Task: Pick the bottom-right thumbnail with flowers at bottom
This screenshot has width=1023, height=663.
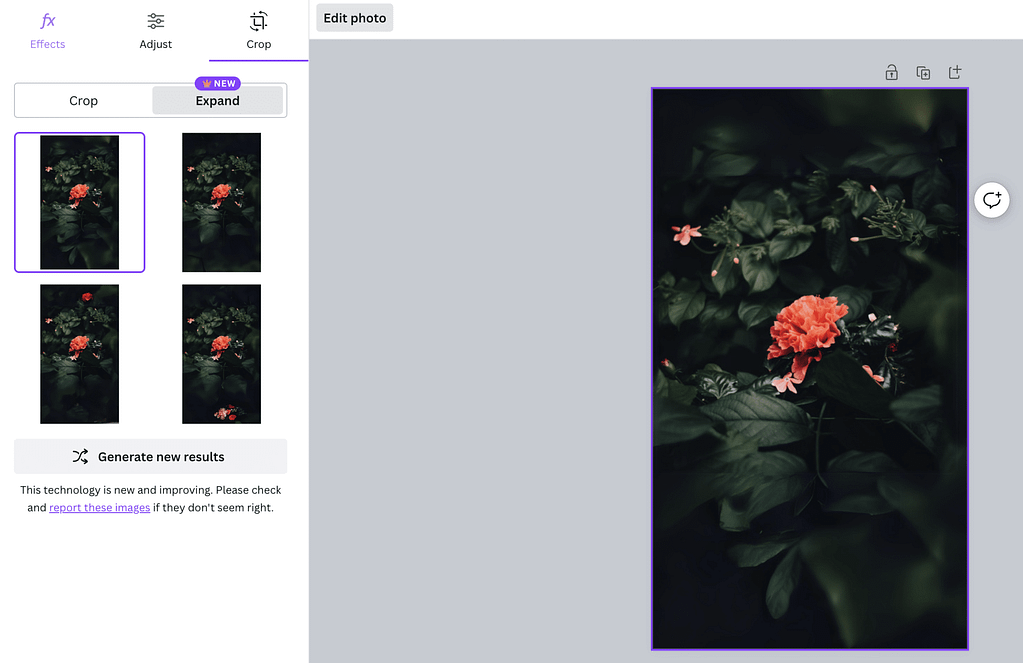Action: pos(221,354)
